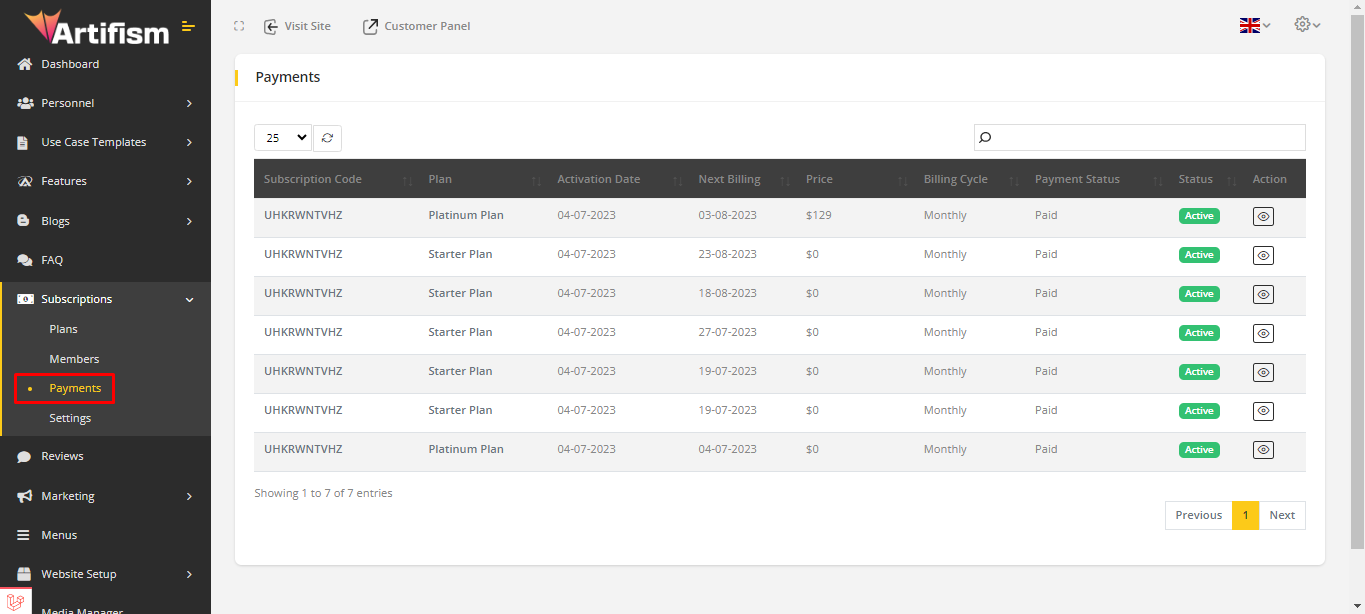Click the Reviews chat bubble icon
The image size is (1365, 614).
pos(25,456)
